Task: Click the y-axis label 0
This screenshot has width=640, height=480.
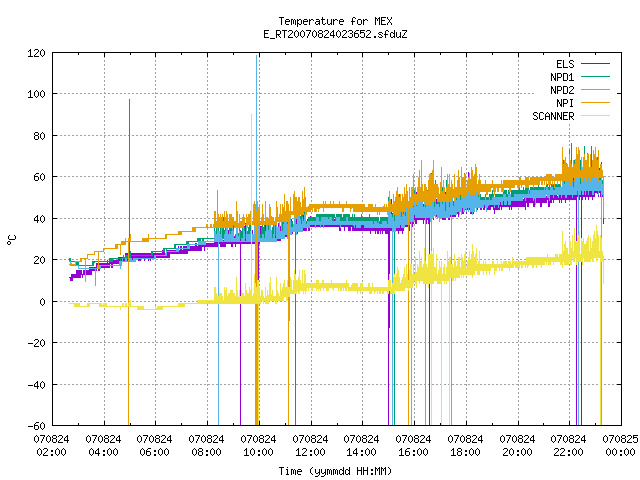Action: pos(42,302)
